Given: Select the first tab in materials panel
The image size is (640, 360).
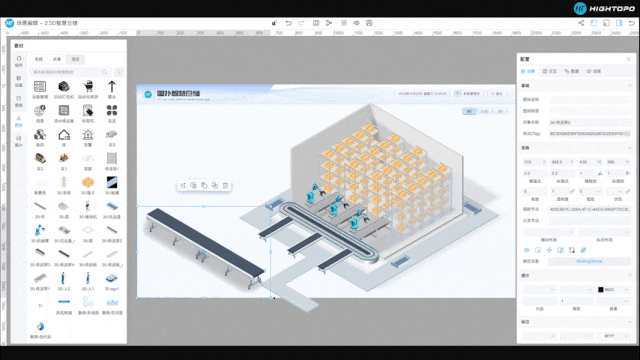Looking at the screenshot, I should (x=39, y=59).
